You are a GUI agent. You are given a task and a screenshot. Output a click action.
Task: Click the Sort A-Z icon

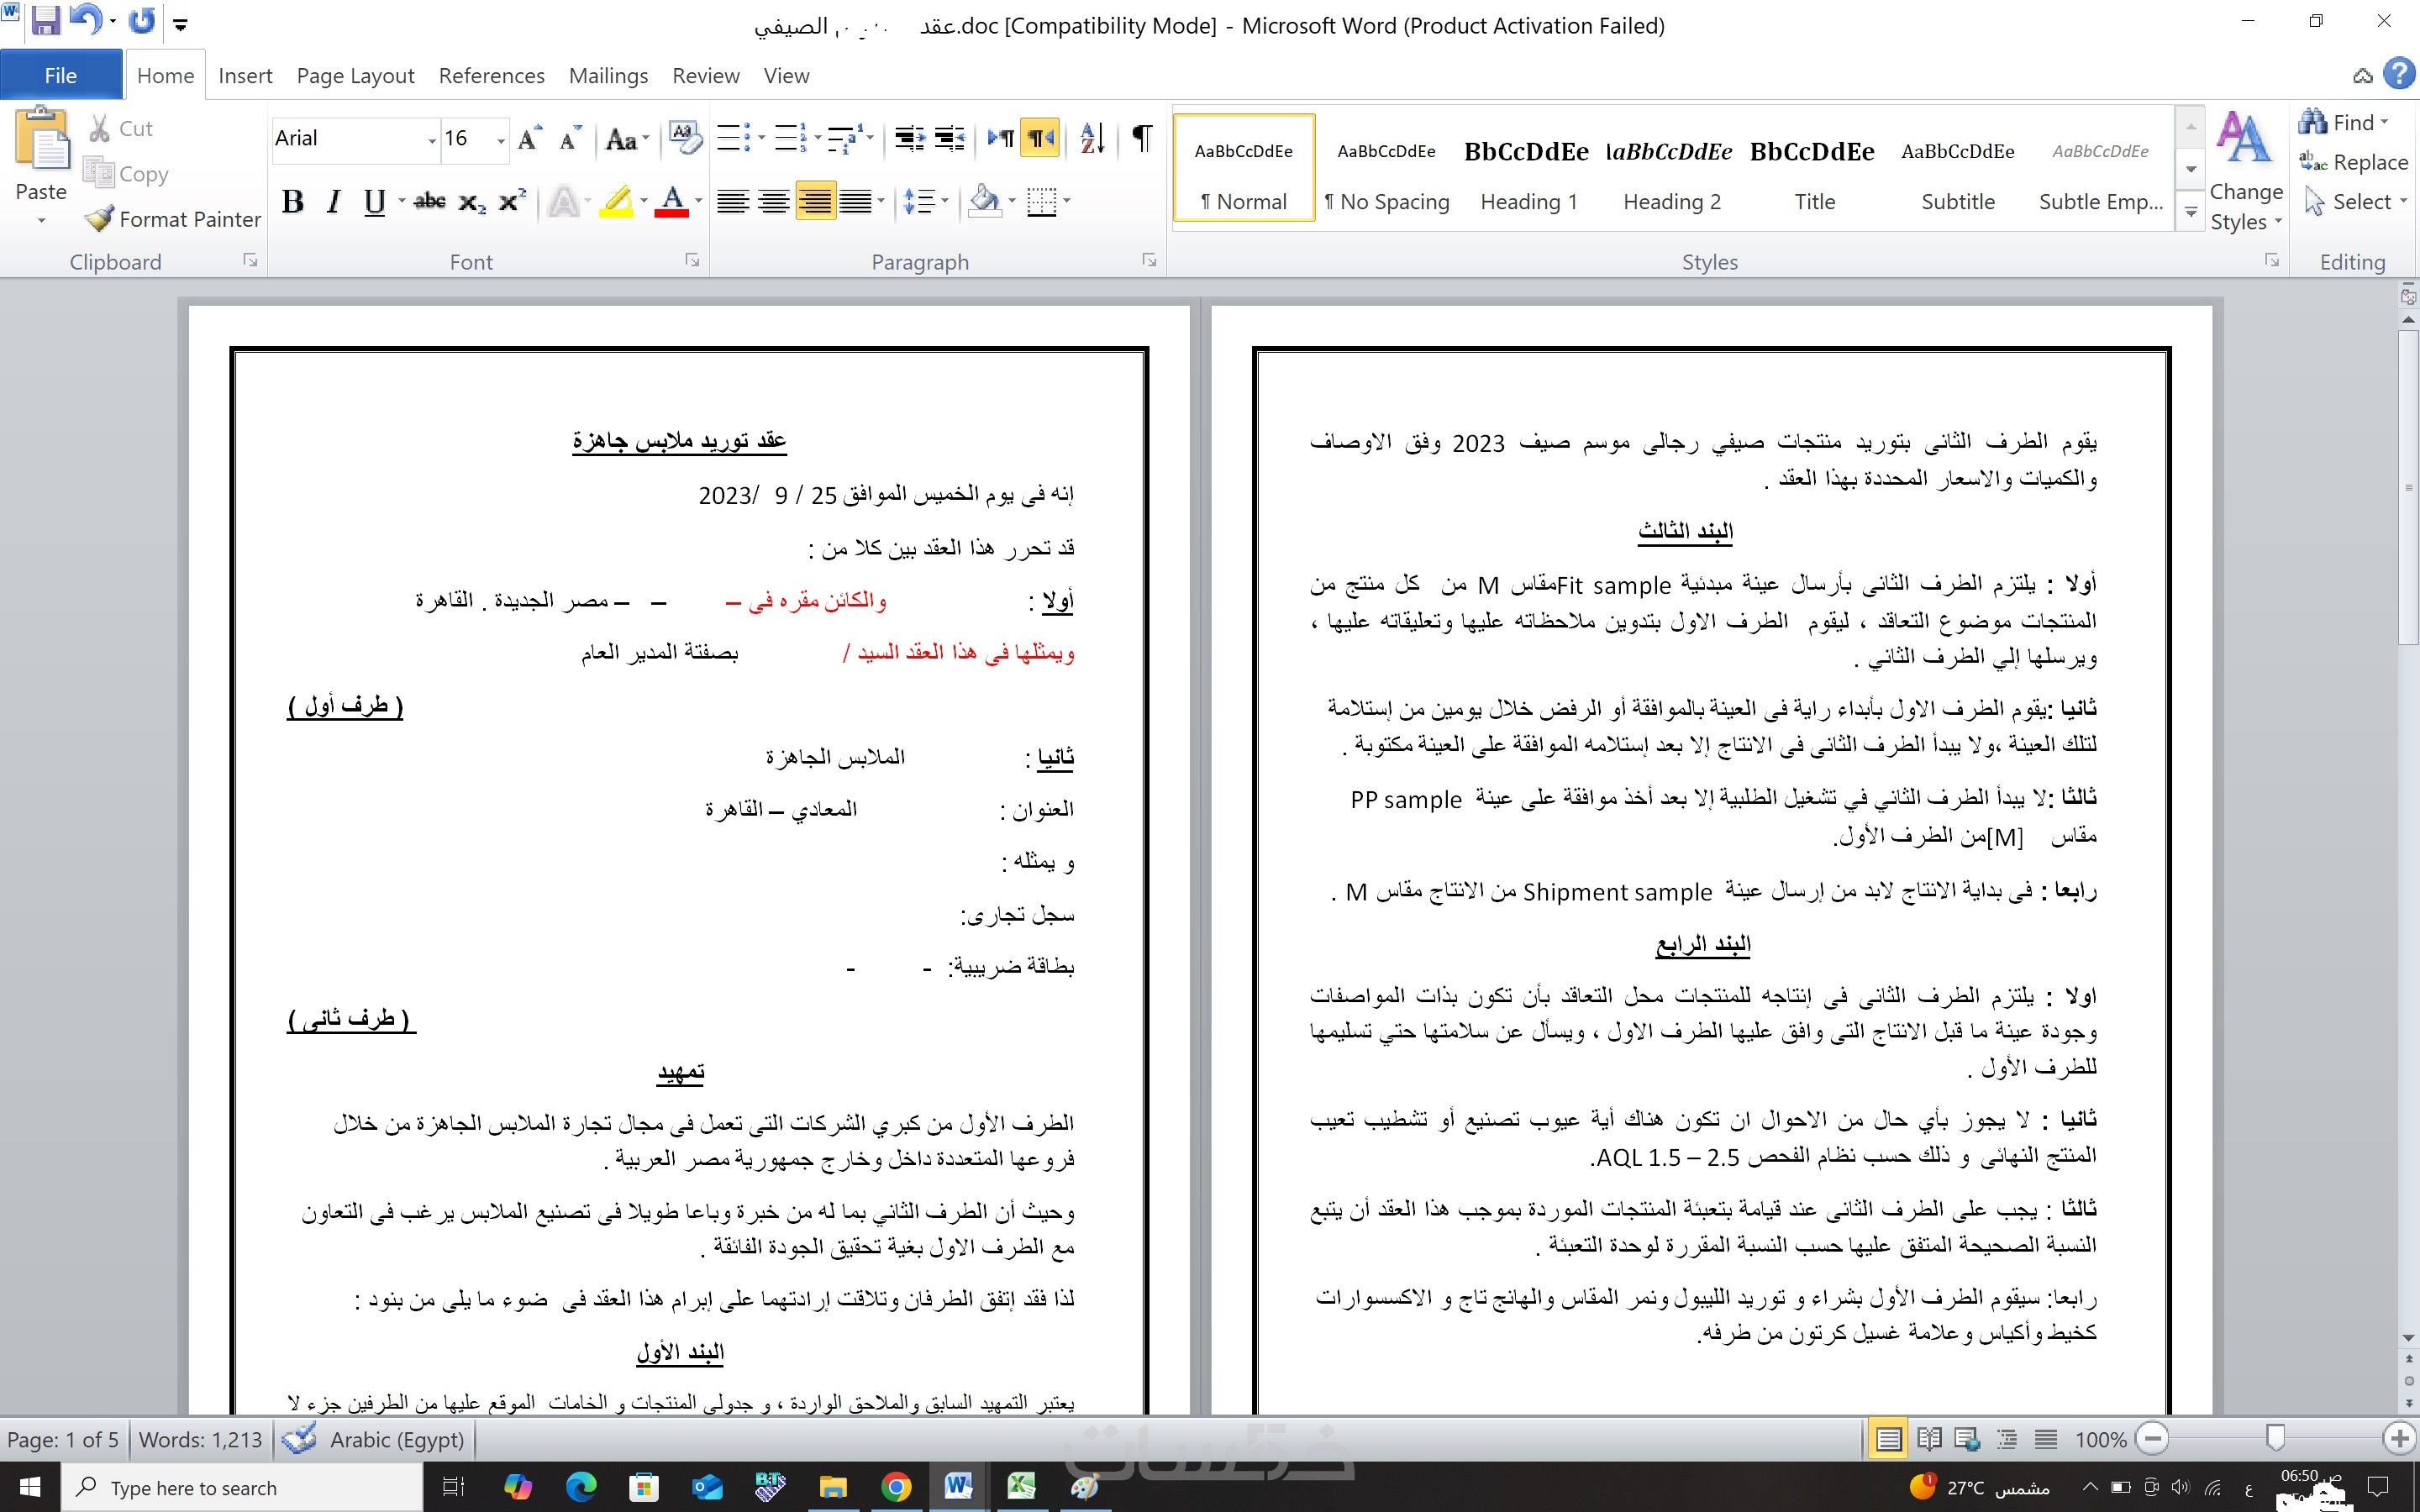point(1092,138)
